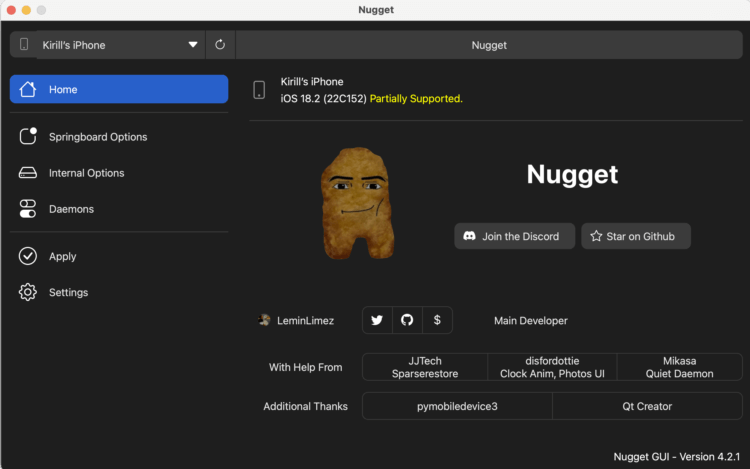The image size is (750, 469).
Task: Click Join the Discord button
Action: 515,236
